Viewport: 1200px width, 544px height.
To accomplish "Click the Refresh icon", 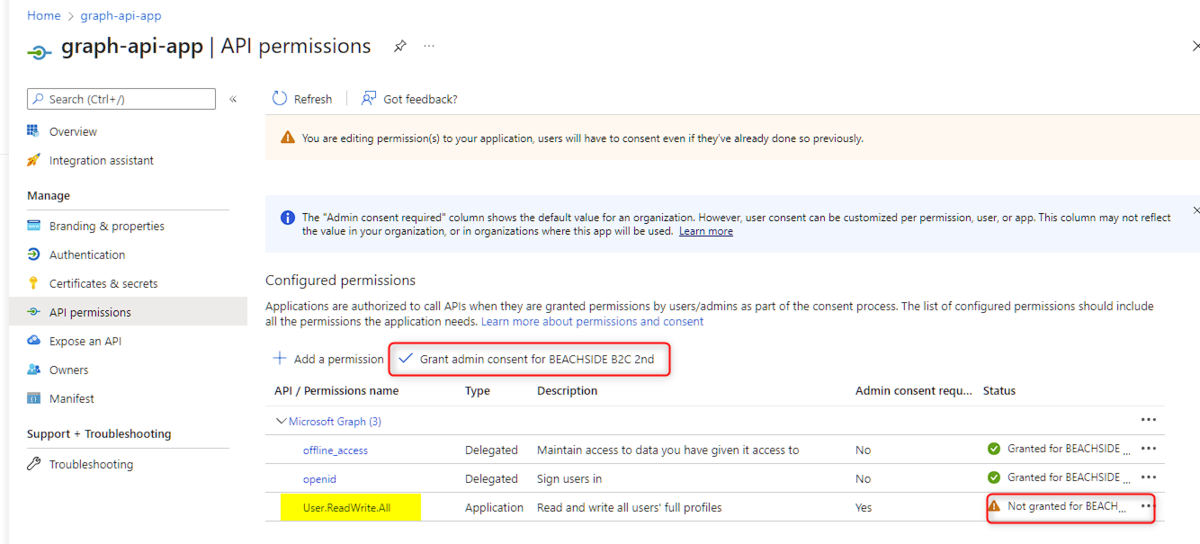I will coord(280,99).
